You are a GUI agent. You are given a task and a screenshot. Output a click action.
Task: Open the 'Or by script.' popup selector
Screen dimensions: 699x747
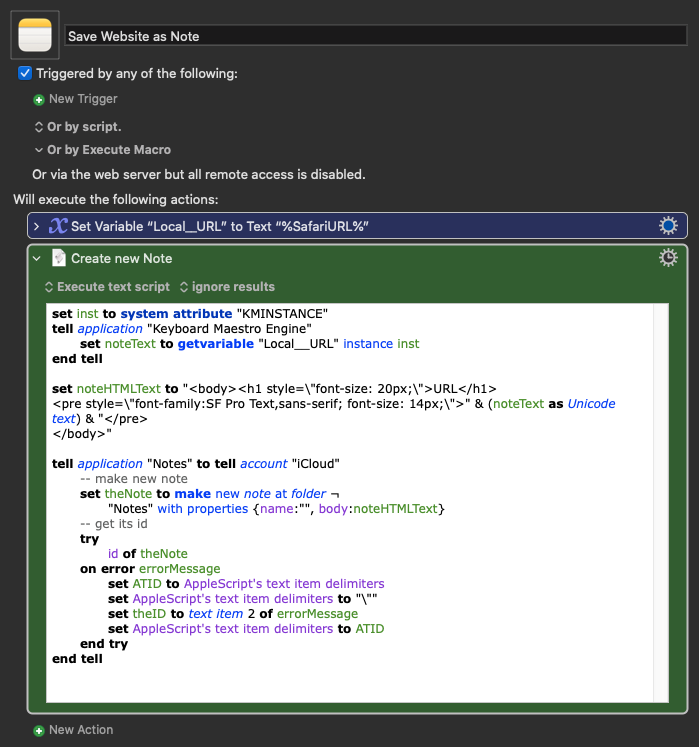click(x=78, y=127)
